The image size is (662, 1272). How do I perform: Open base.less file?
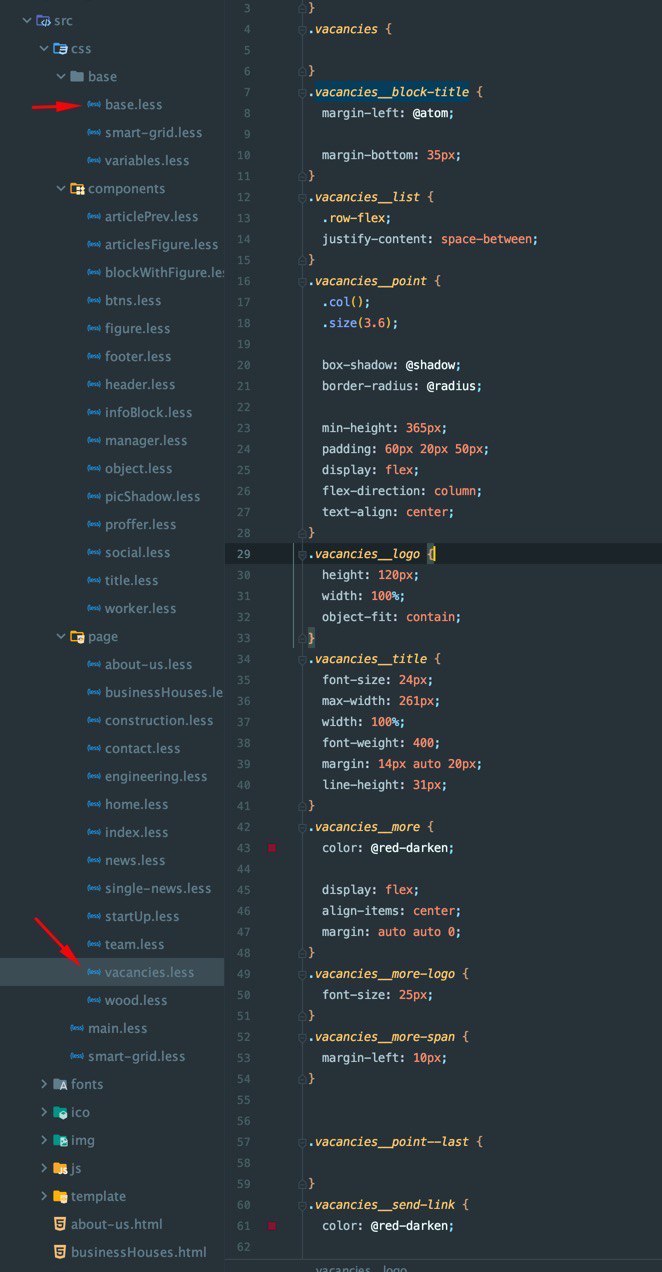point(133,104)
